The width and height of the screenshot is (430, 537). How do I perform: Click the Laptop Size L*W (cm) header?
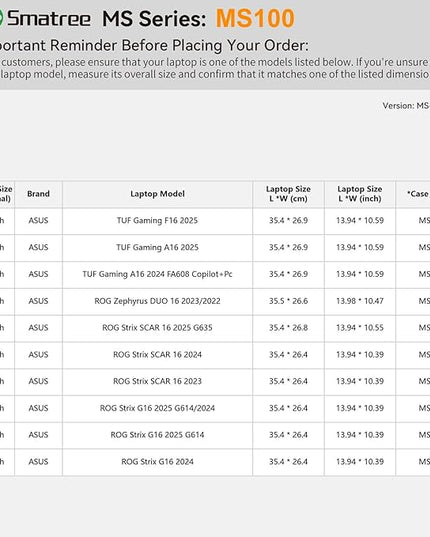pyautogui.click(x=288, y=194)
